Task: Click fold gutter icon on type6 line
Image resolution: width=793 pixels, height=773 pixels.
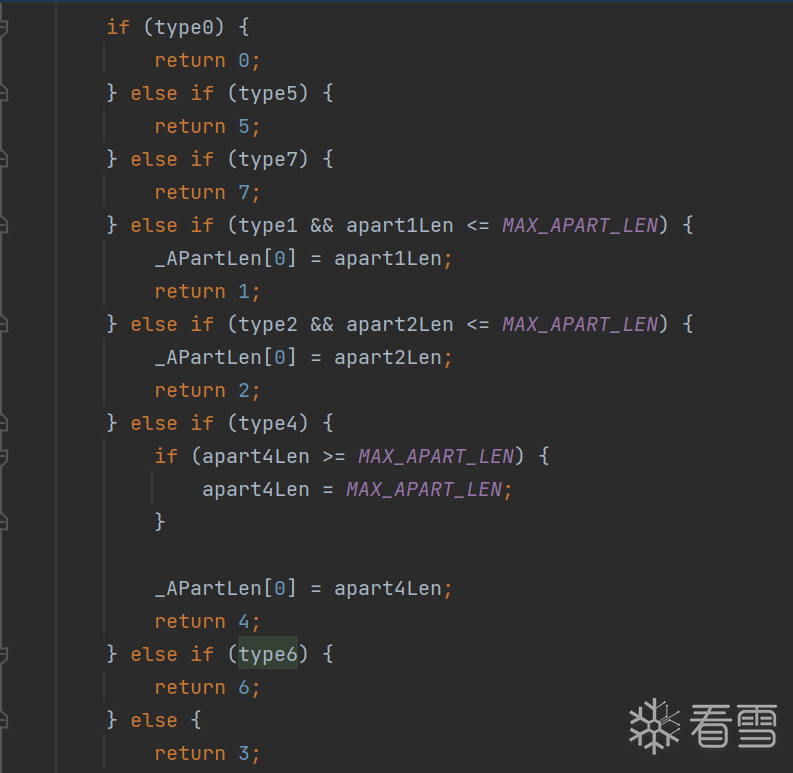Action: tap(3, 655)
